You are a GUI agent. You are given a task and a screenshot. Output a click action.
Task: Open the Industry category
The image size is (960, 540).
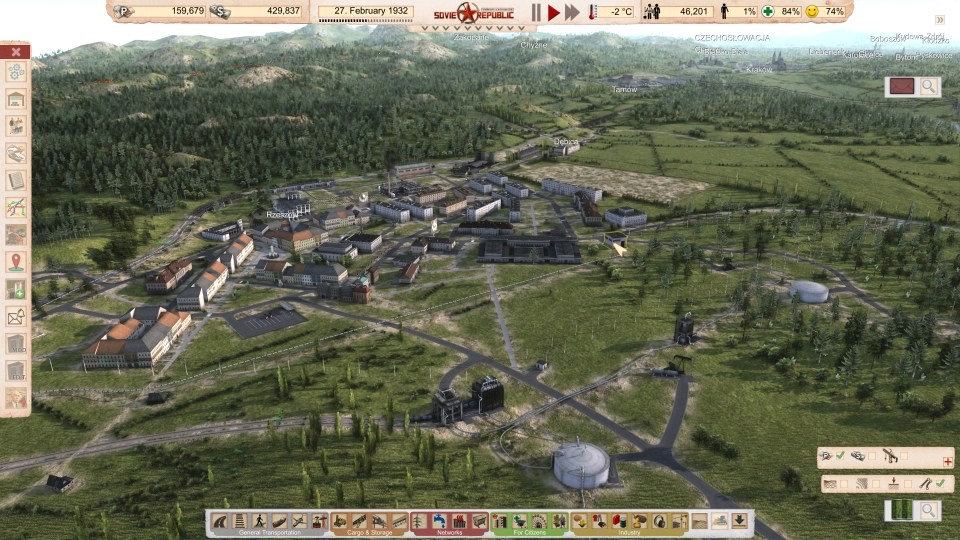click(629, 533)
